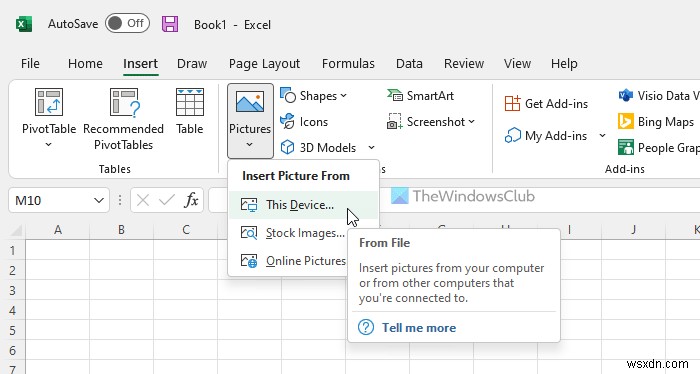Select column B header

[121, 230]
